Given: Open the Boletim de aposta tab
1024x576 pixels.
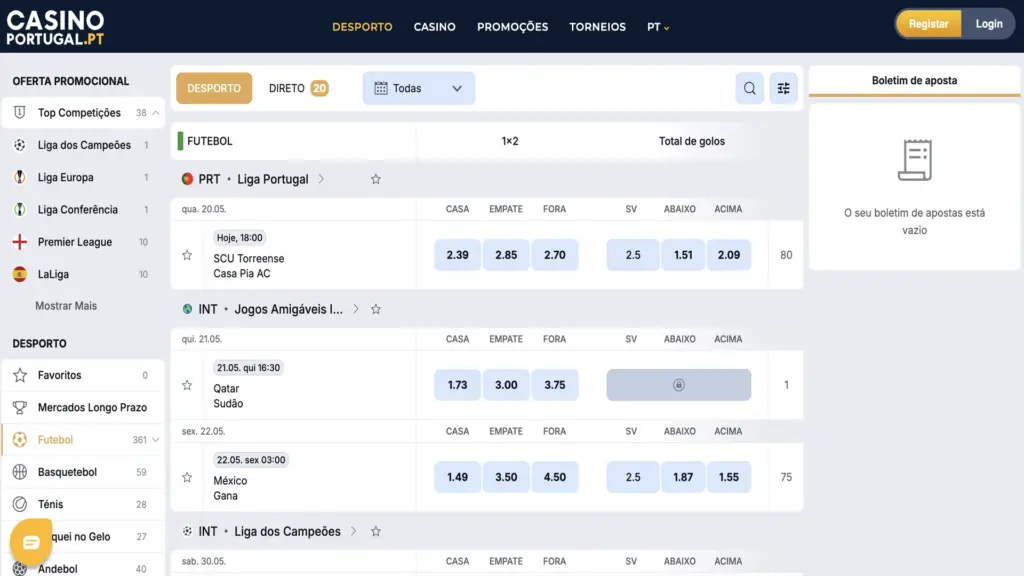Looking at the screenshot, I should pyautogui.click(x=914, y=81).
